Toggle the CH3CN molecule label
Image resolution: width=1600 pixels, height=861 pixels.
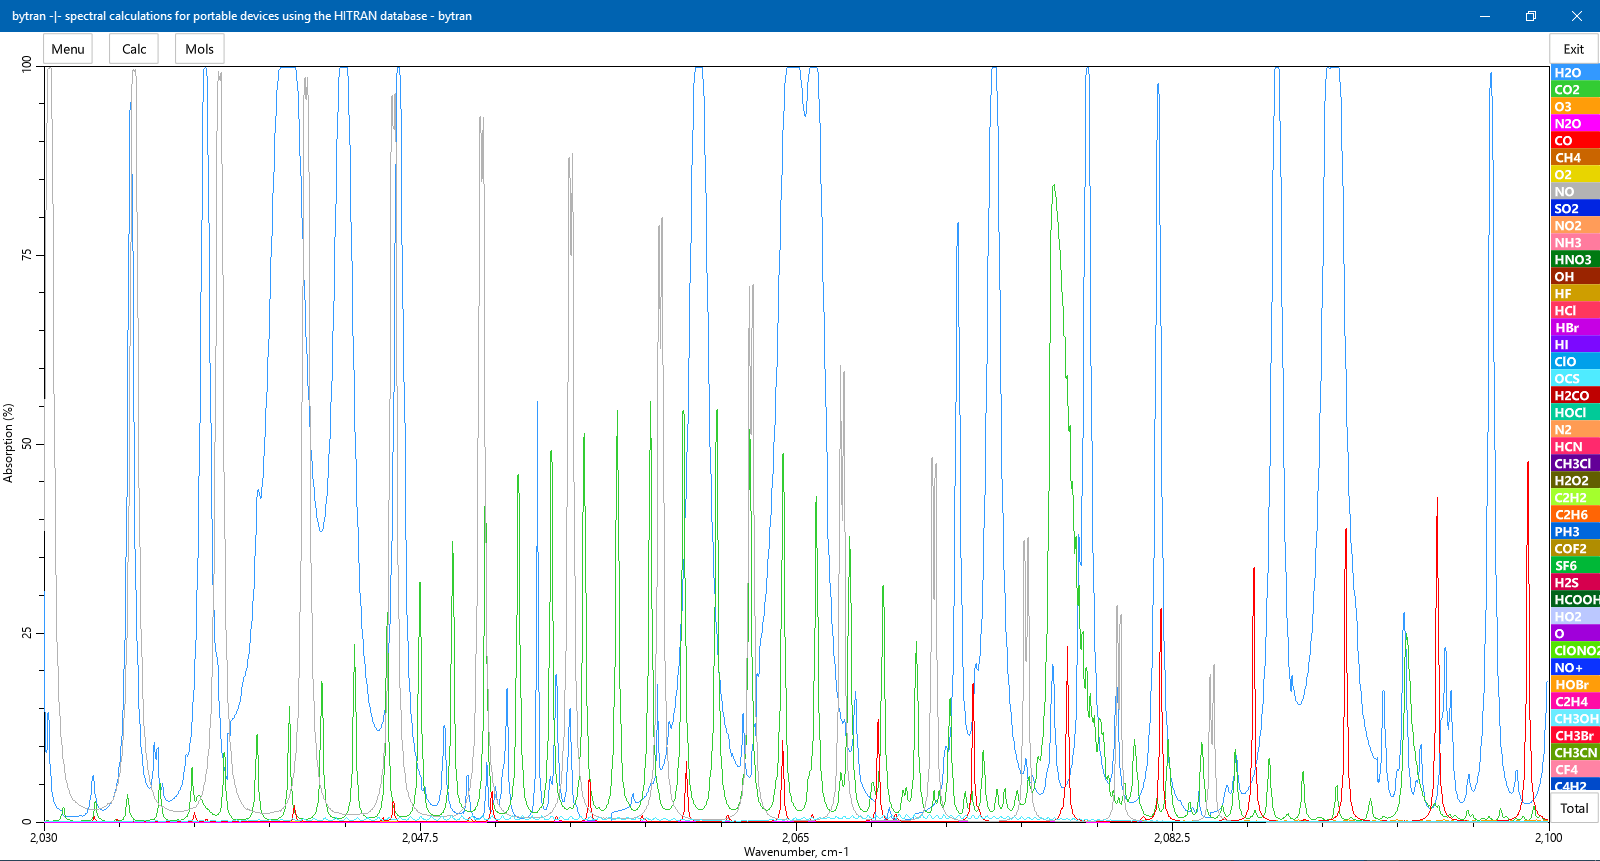pos(1575,753)
